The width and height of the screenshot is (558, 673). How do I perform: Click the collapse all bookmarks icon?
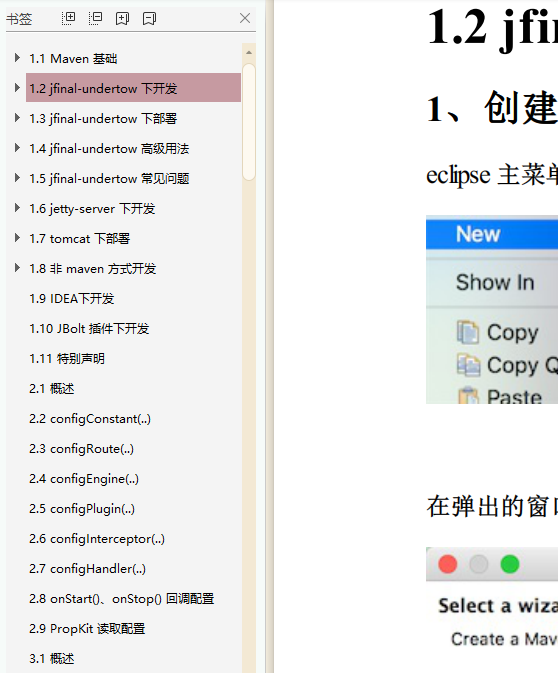click(x=95, y=18)
